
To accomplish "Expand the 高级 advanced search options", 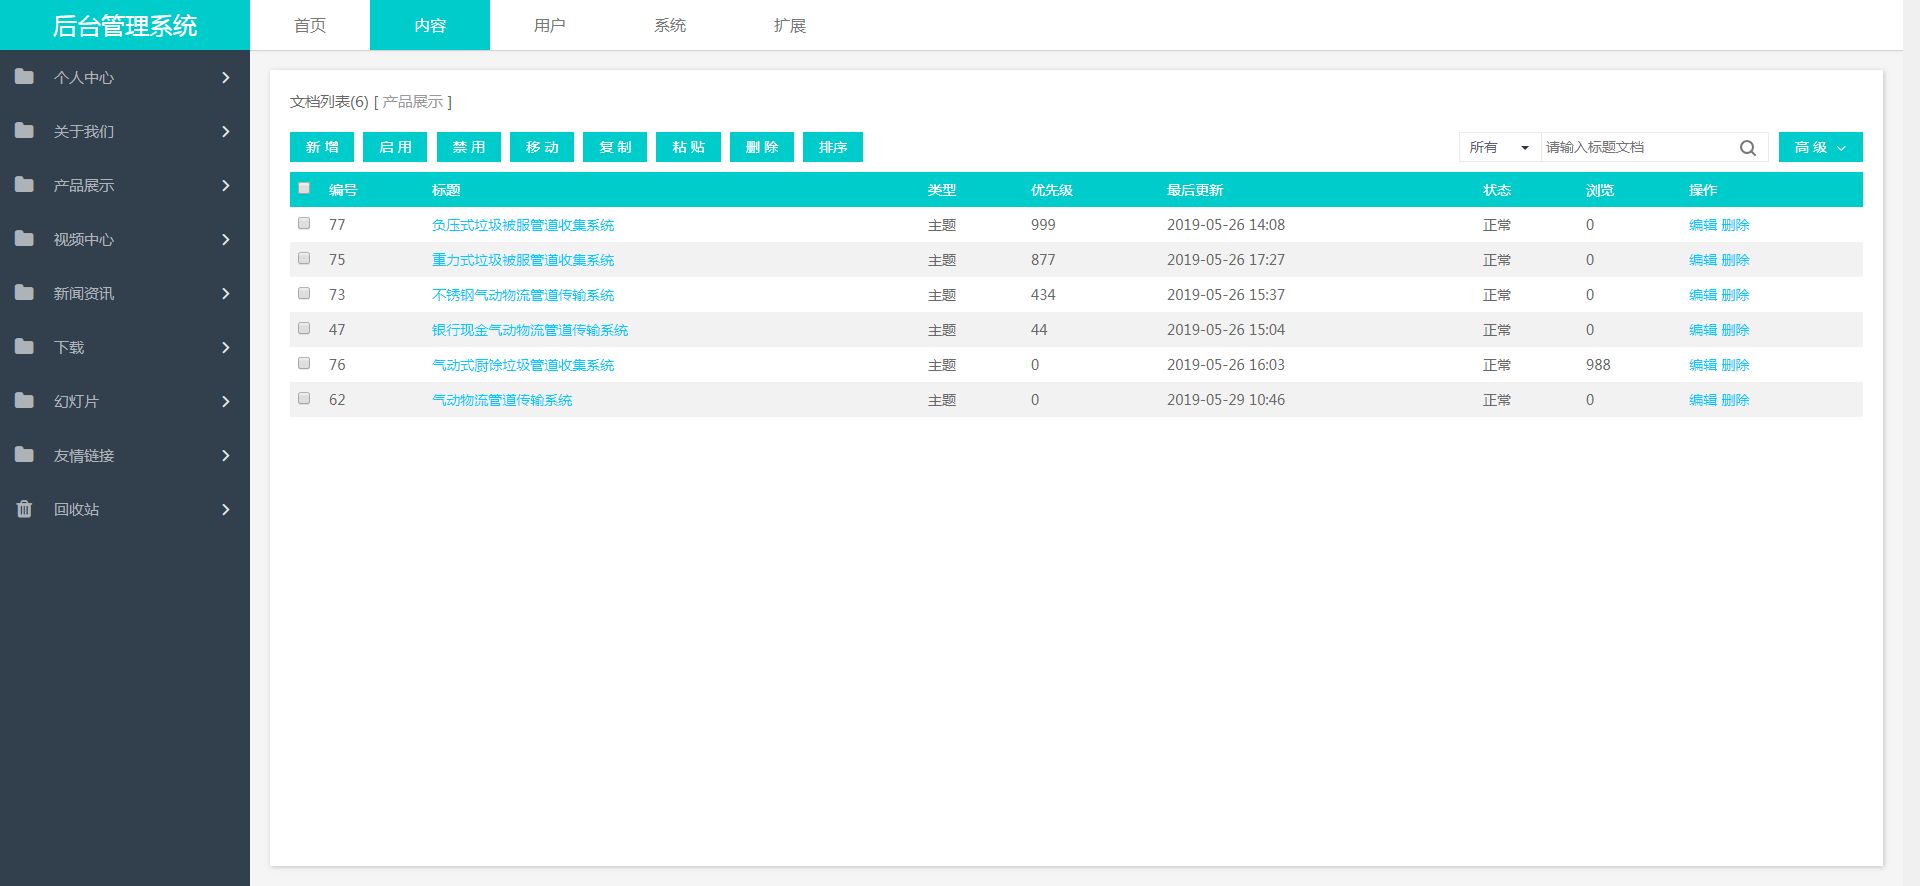I will pos(1820,147).
